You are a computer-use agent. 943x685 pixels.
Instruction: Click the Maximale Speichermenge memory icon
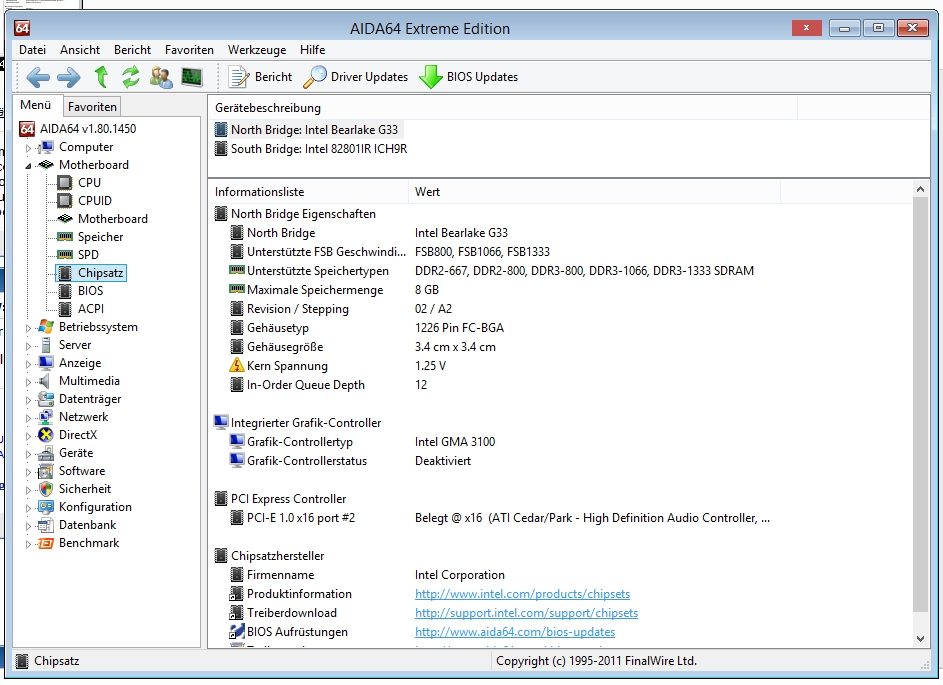(x=237, y=289)
